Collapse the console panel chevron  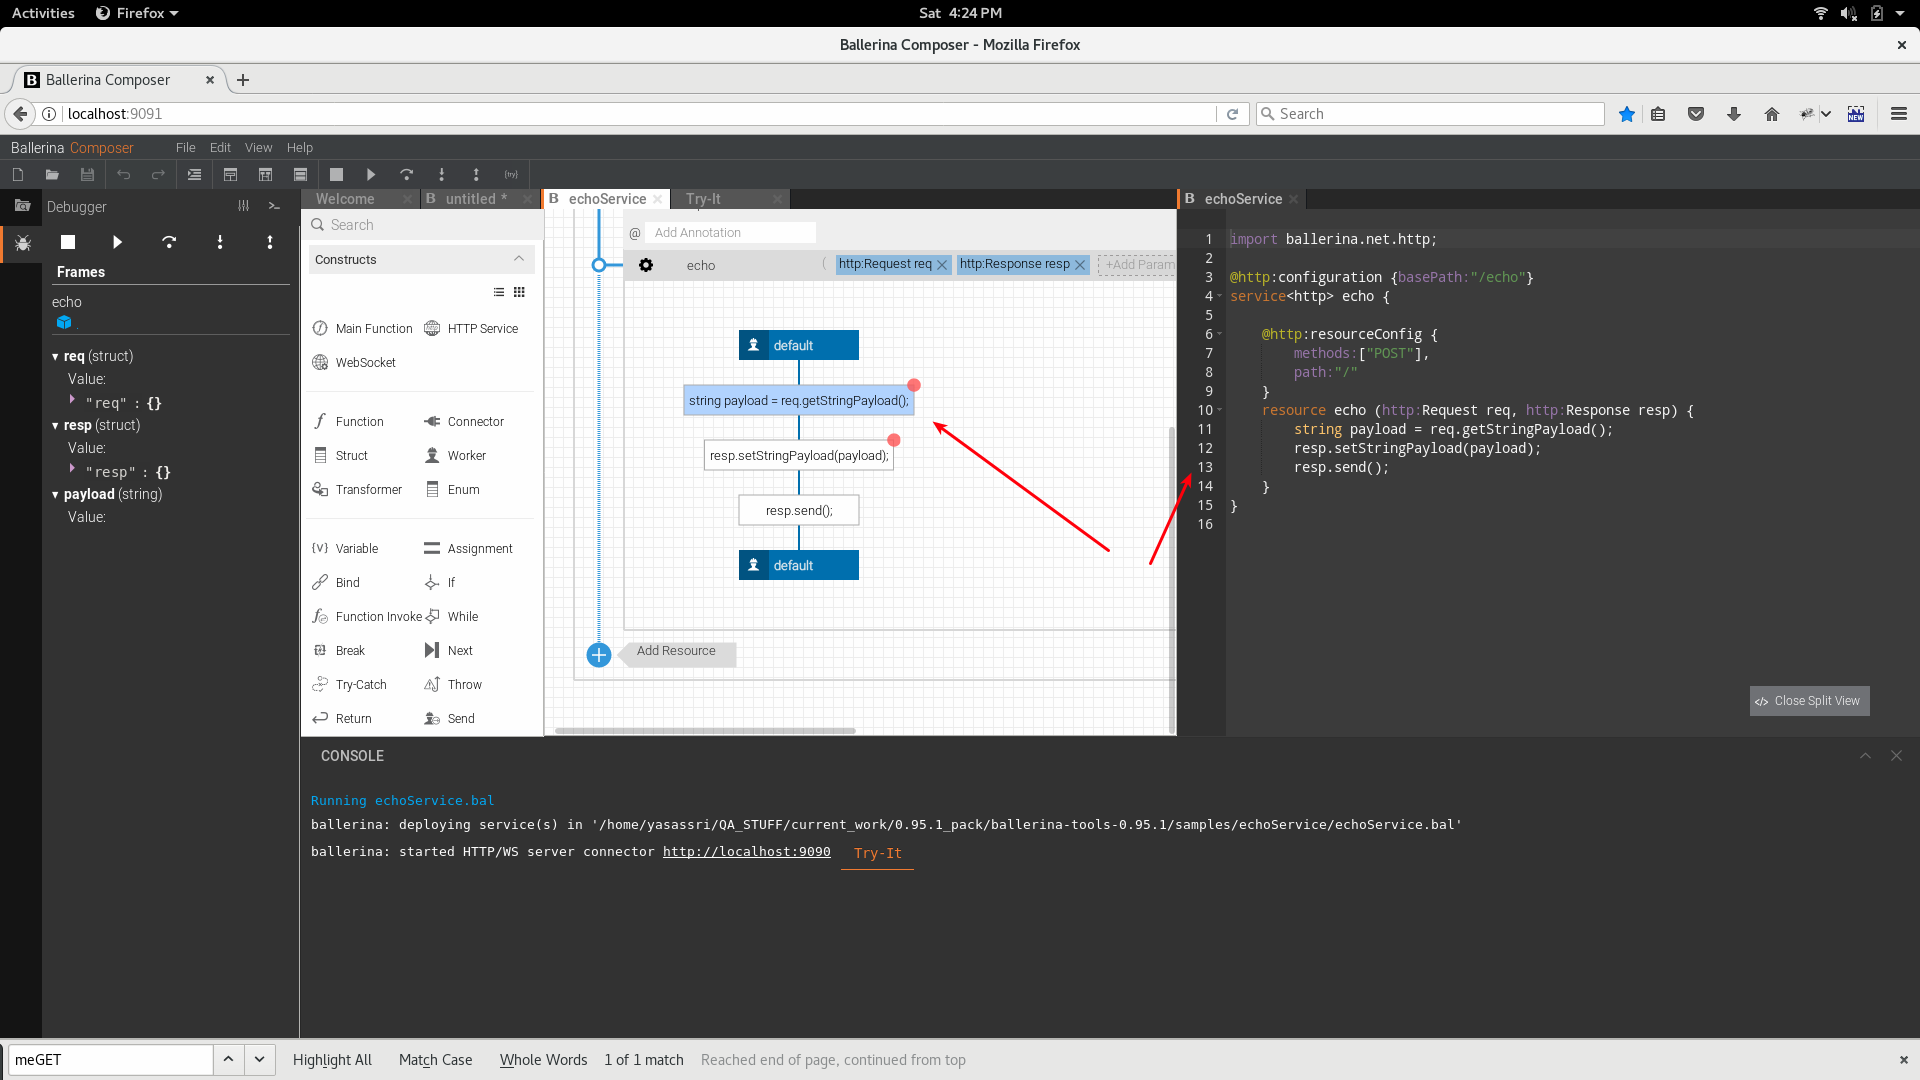click(1865, 756)
